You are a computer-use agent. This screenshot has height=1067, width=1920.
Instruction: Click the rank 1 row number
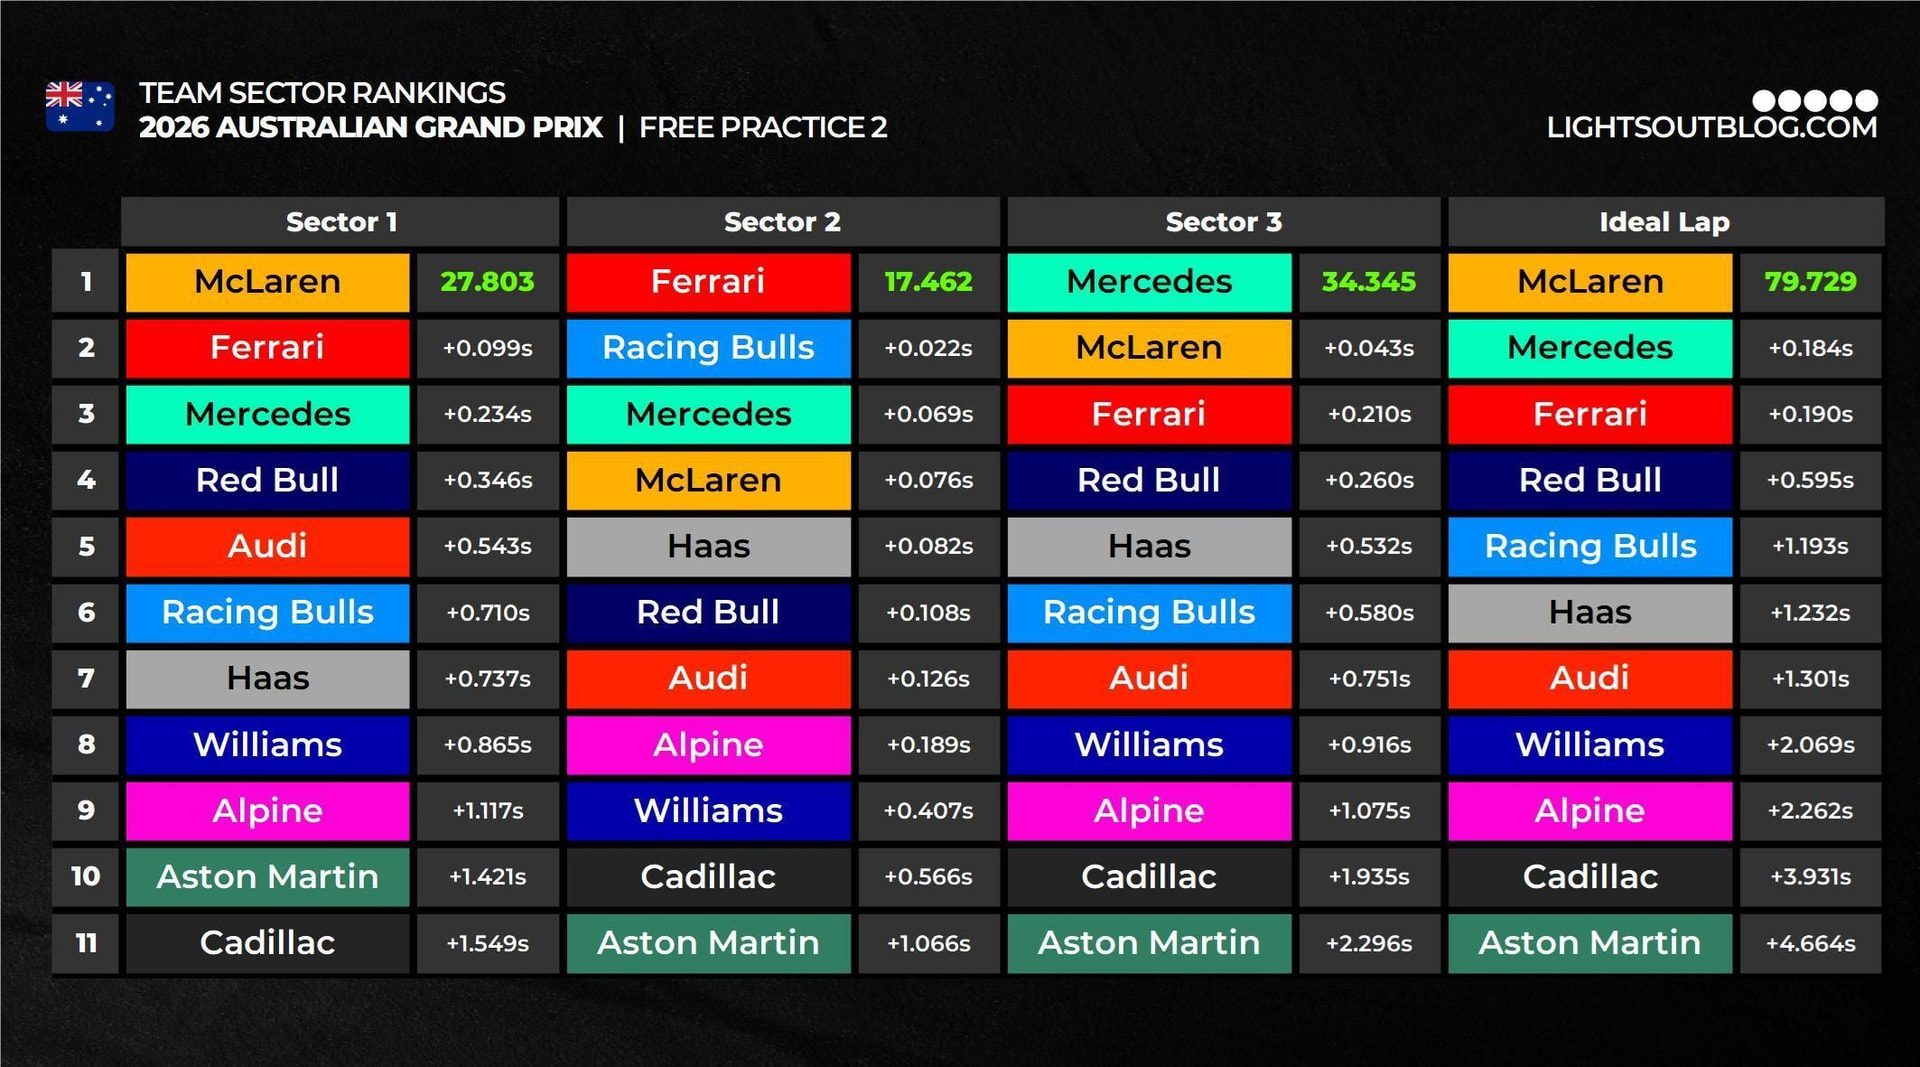pos(86,282)
